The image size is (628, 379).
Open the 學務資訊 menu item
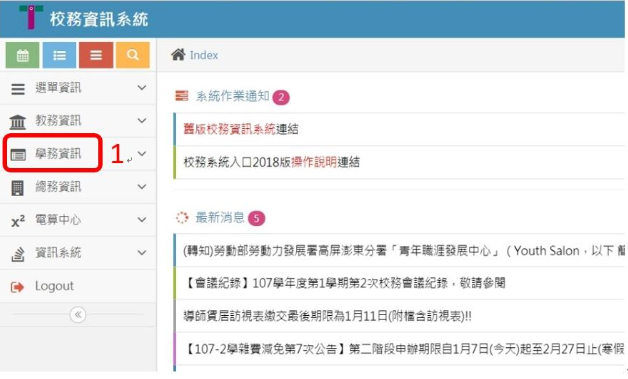pyautogui.click(x=78, y=154)
